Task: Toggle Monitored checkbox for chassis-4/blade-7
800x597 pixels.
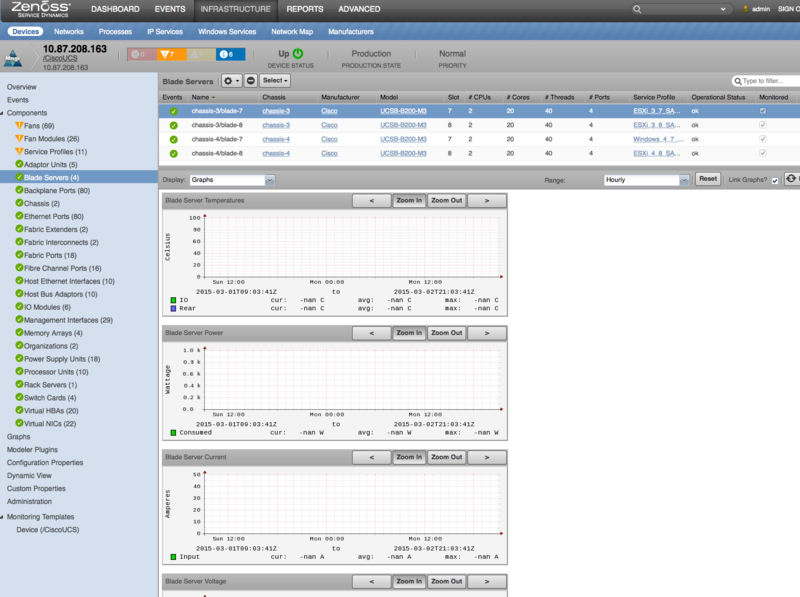Action: (x=763, y=139)
